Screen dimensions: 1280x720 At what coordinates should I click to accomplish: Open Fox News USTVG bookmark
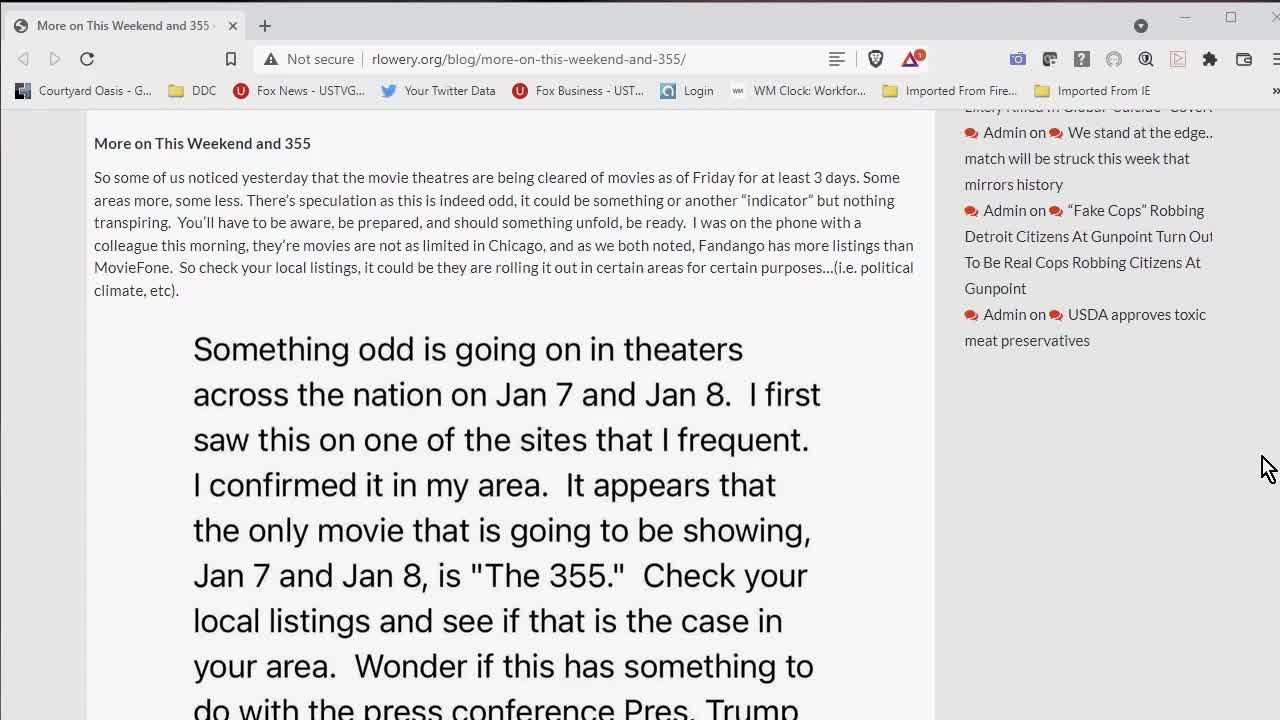click(x=299, y=90)
